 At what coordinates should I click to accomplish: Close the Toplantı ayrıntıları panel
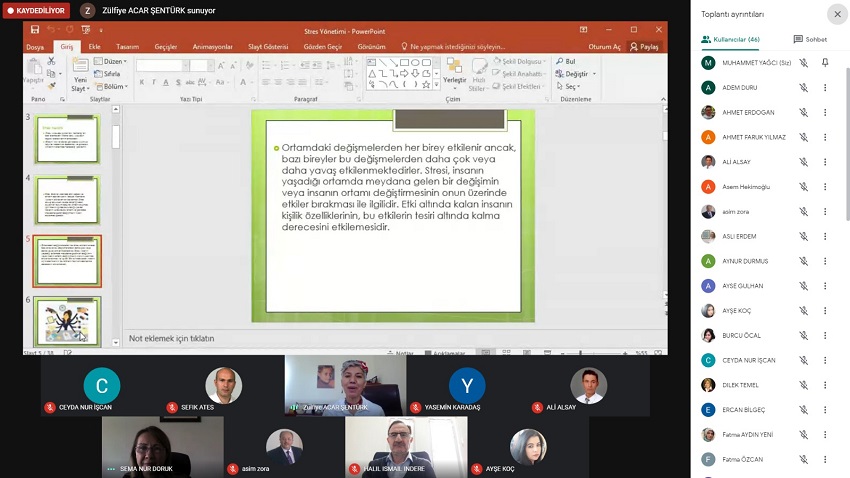click(836, 14)
